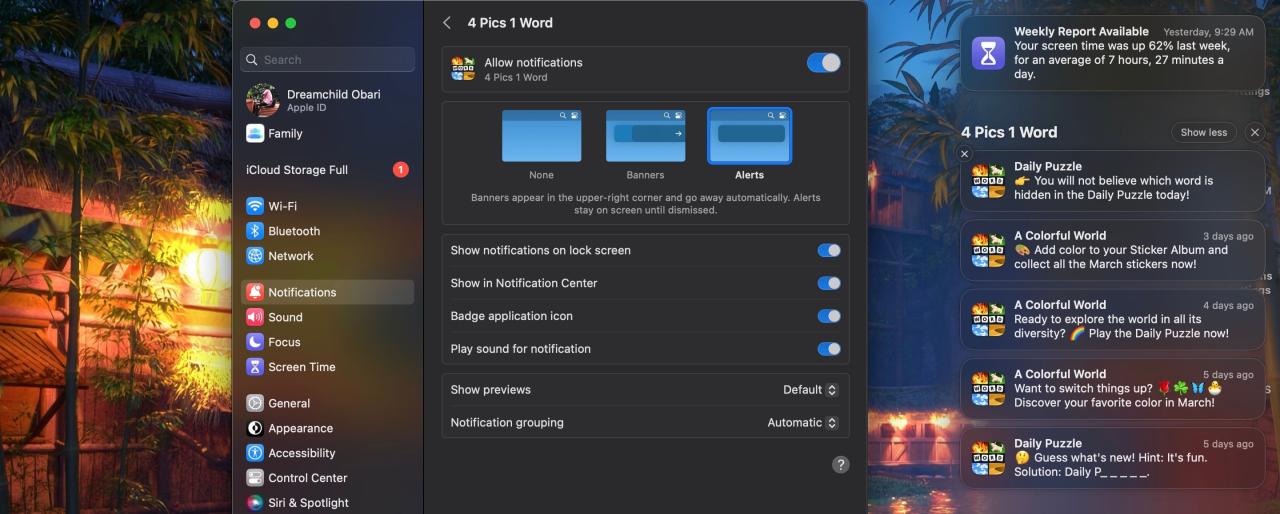Click Show less in Notification Center

tap(1204, 132)
